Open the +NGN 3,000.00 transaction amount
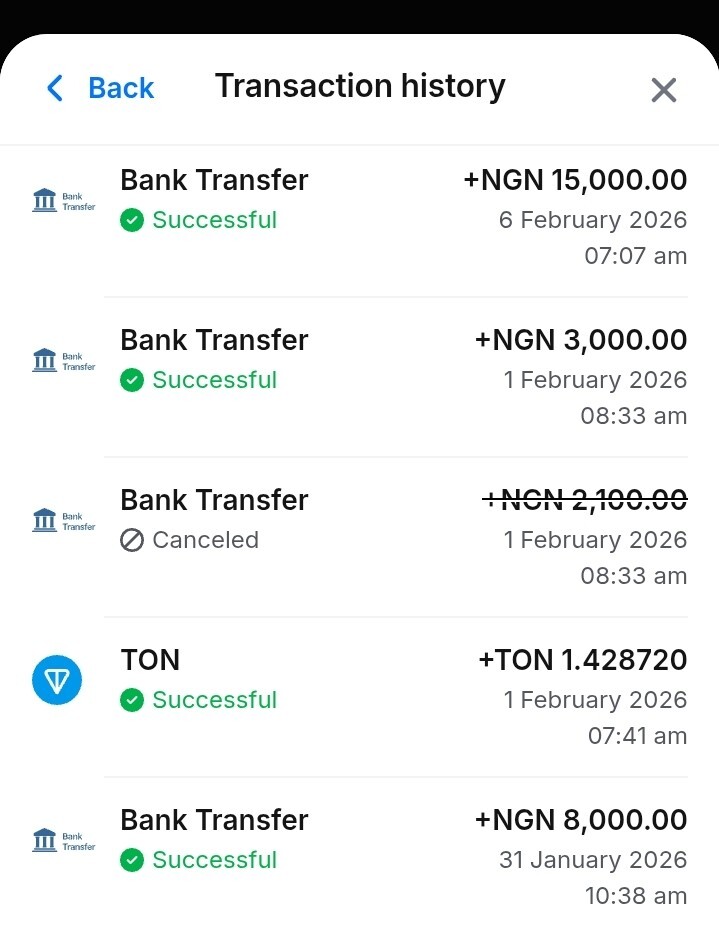 click(x=581, y=340)
